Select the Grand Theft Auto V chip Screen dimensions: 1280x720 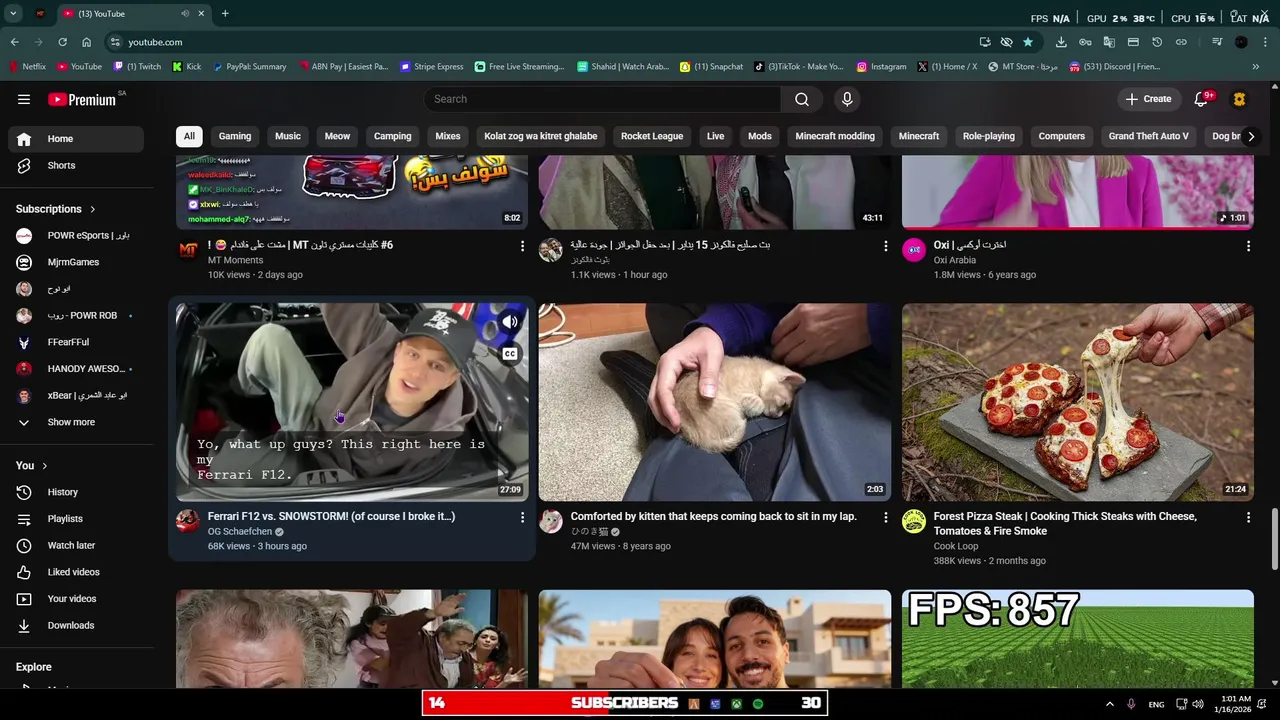1148,136
